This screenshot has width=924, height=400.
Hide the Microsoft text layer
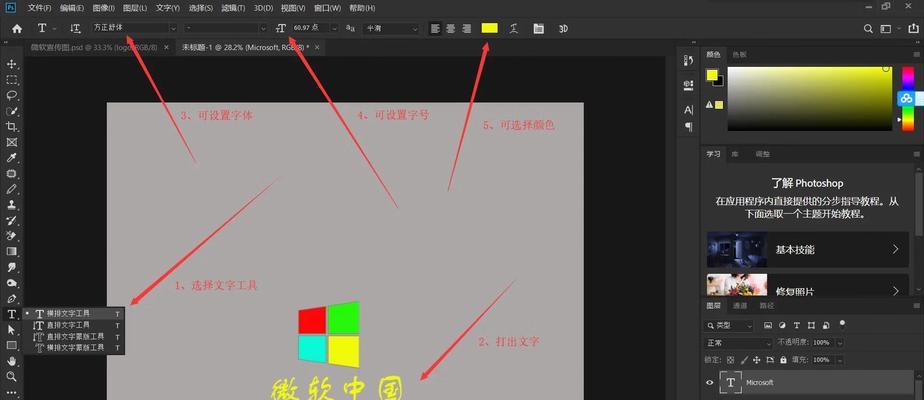(x=710, y=382)
